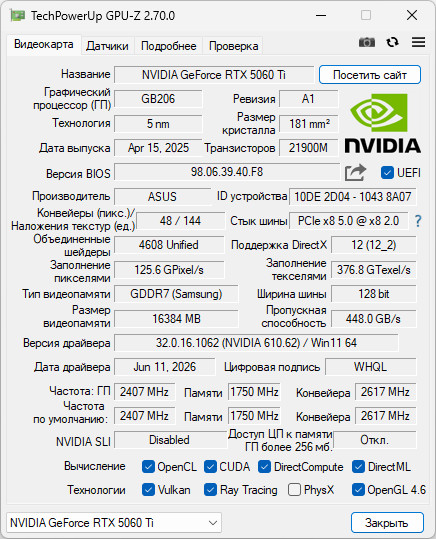Open the hamburger menu icon

pos(418,42)
